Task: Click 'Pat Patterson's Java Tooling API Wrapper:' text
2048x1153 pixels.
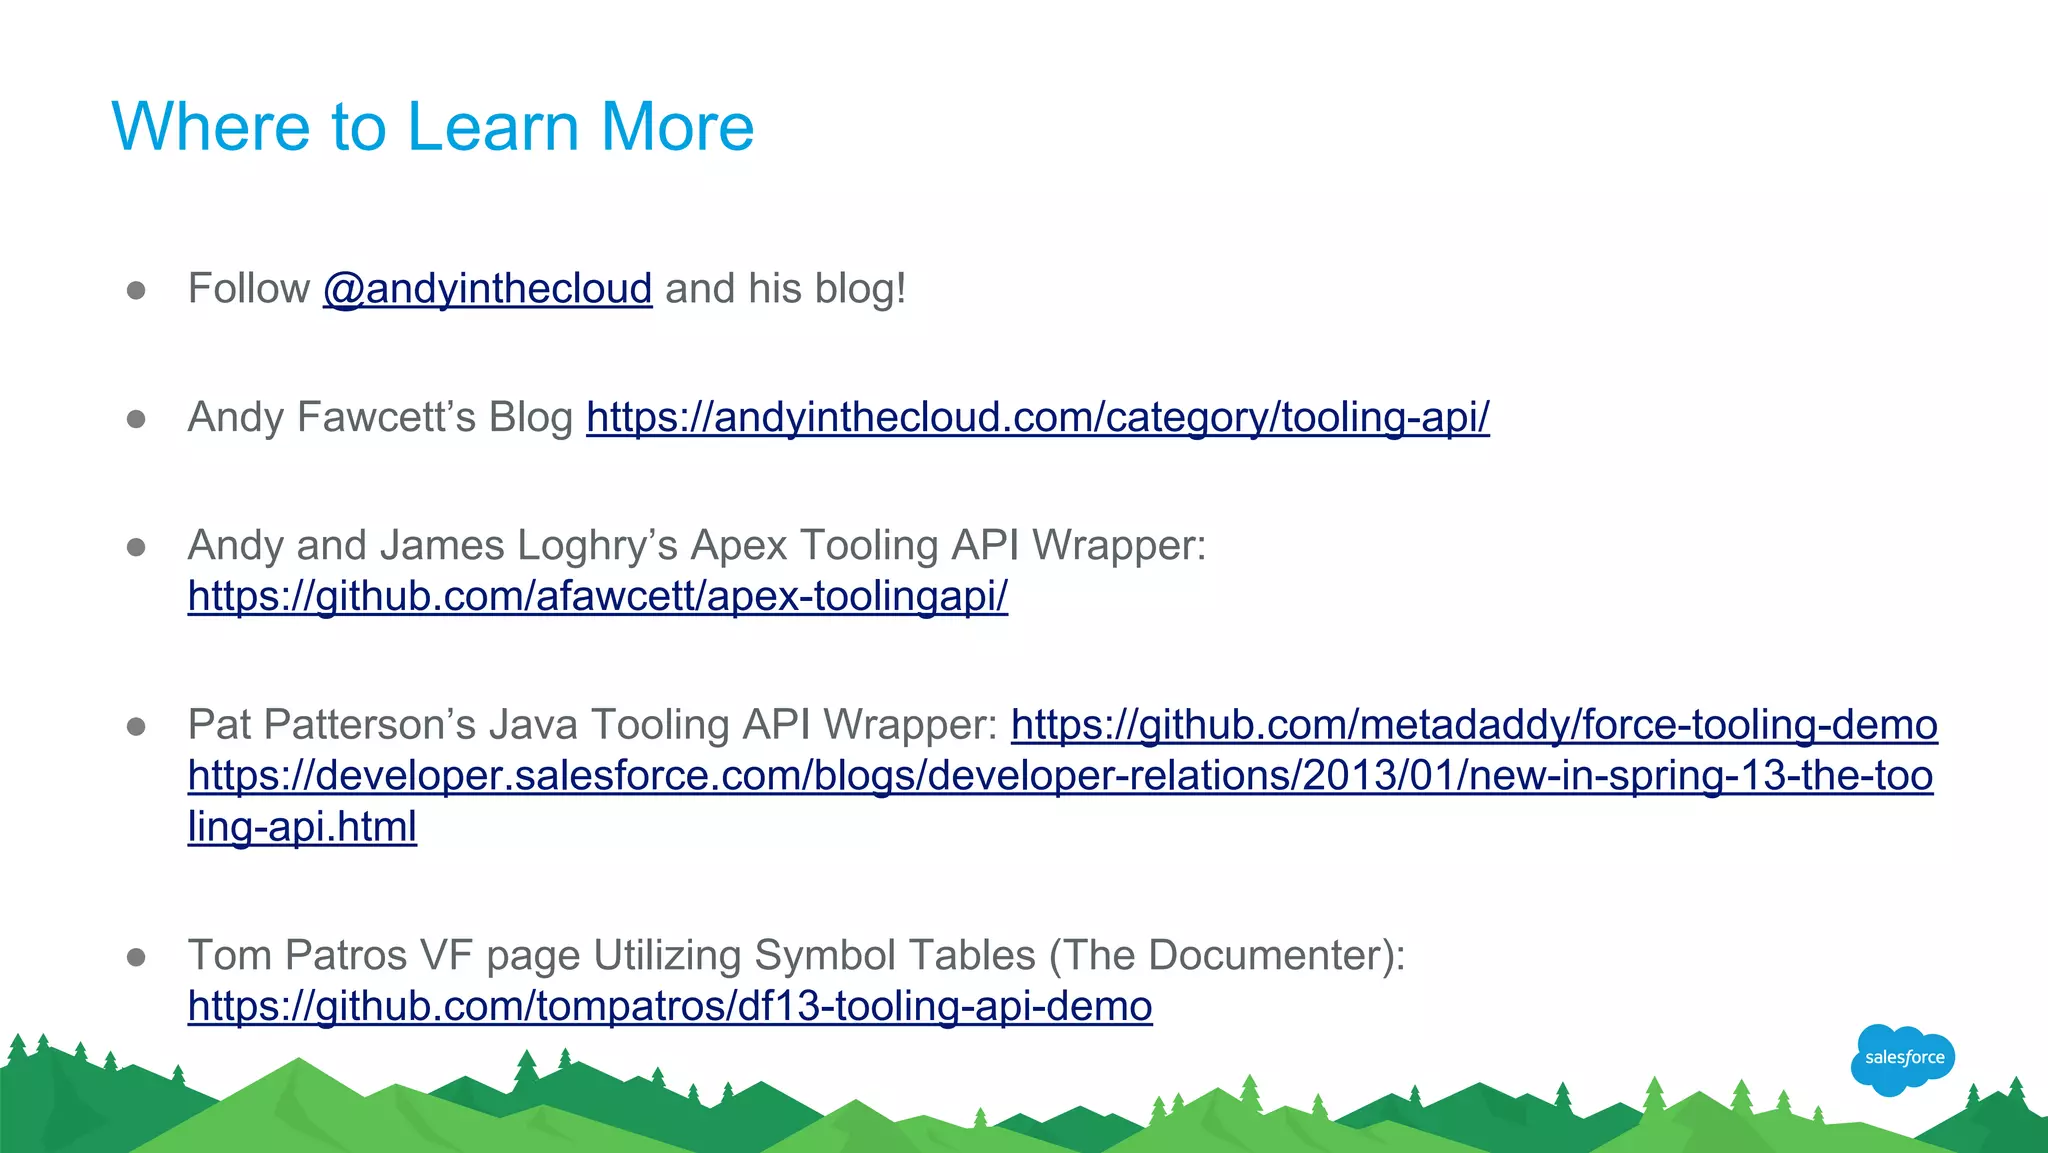Action: click(592, 725)
